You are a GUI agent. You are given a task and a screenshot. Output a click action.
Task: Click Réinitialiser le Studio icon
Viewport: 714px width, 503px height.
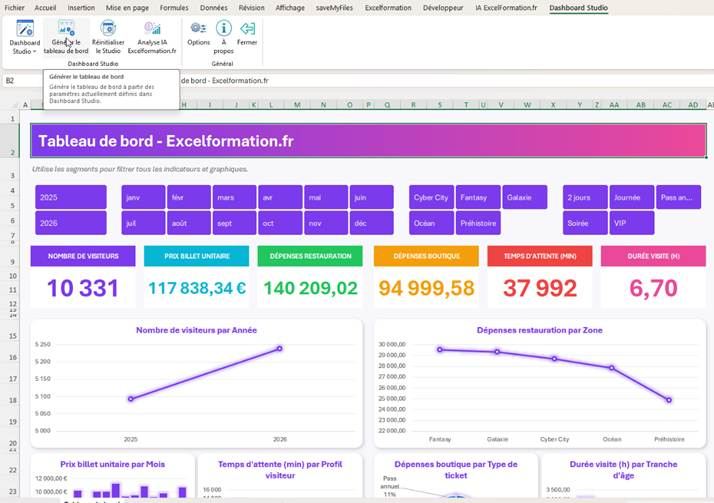(x=108, y=28)
